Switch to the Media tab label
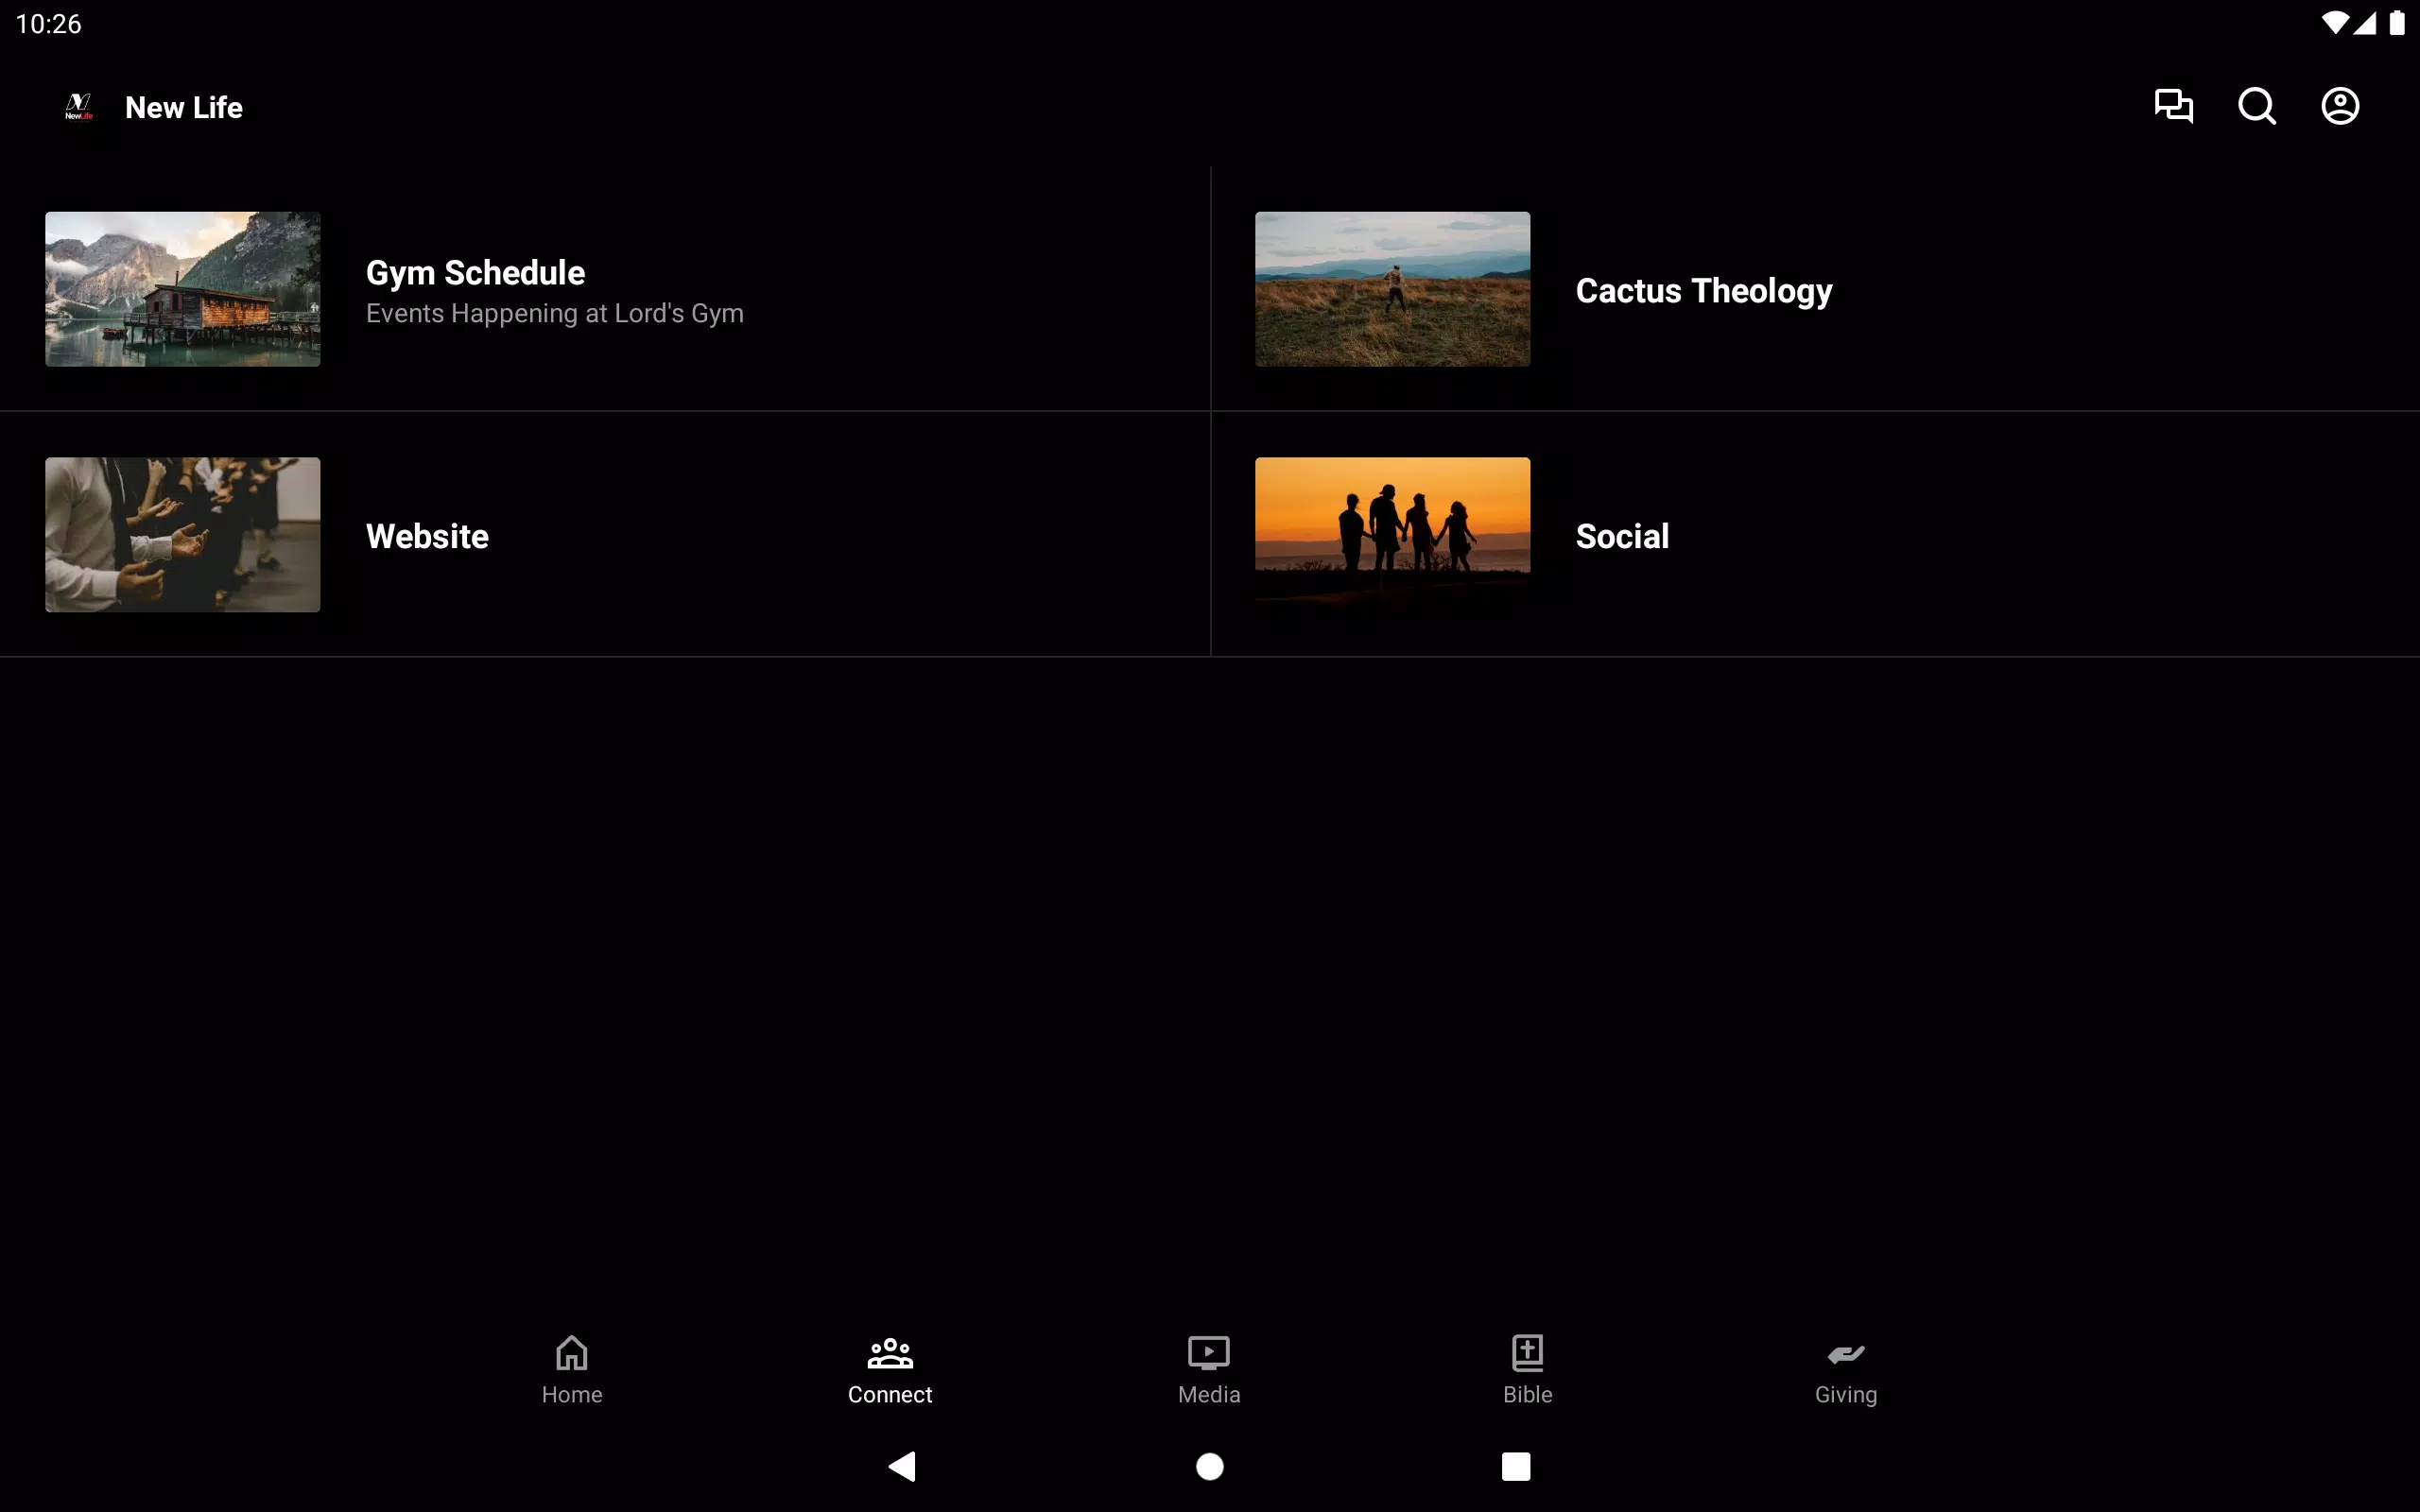 pos(1209,1394)
